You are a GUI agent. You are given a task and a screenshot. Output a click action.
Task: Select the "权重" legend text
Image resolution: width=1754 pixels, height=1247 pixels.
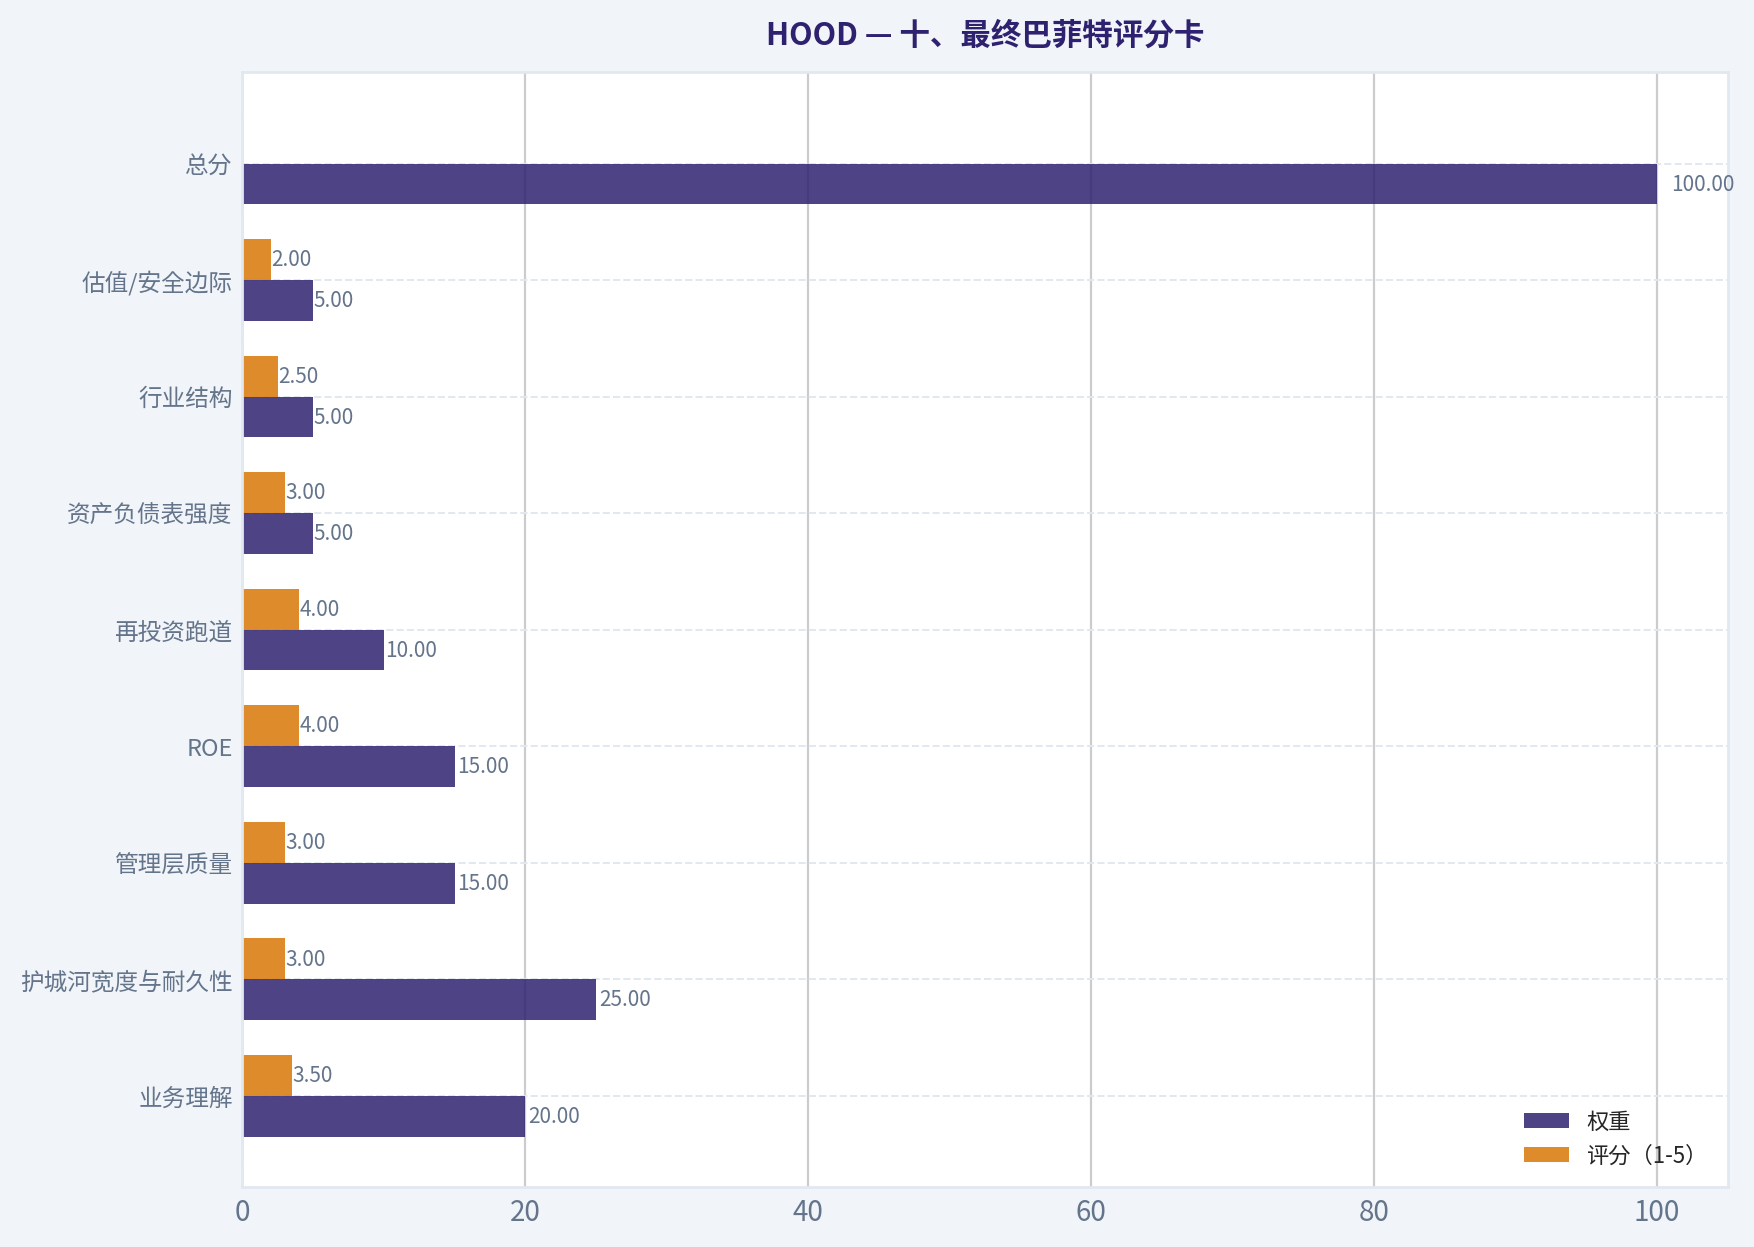(1609, 1121)
